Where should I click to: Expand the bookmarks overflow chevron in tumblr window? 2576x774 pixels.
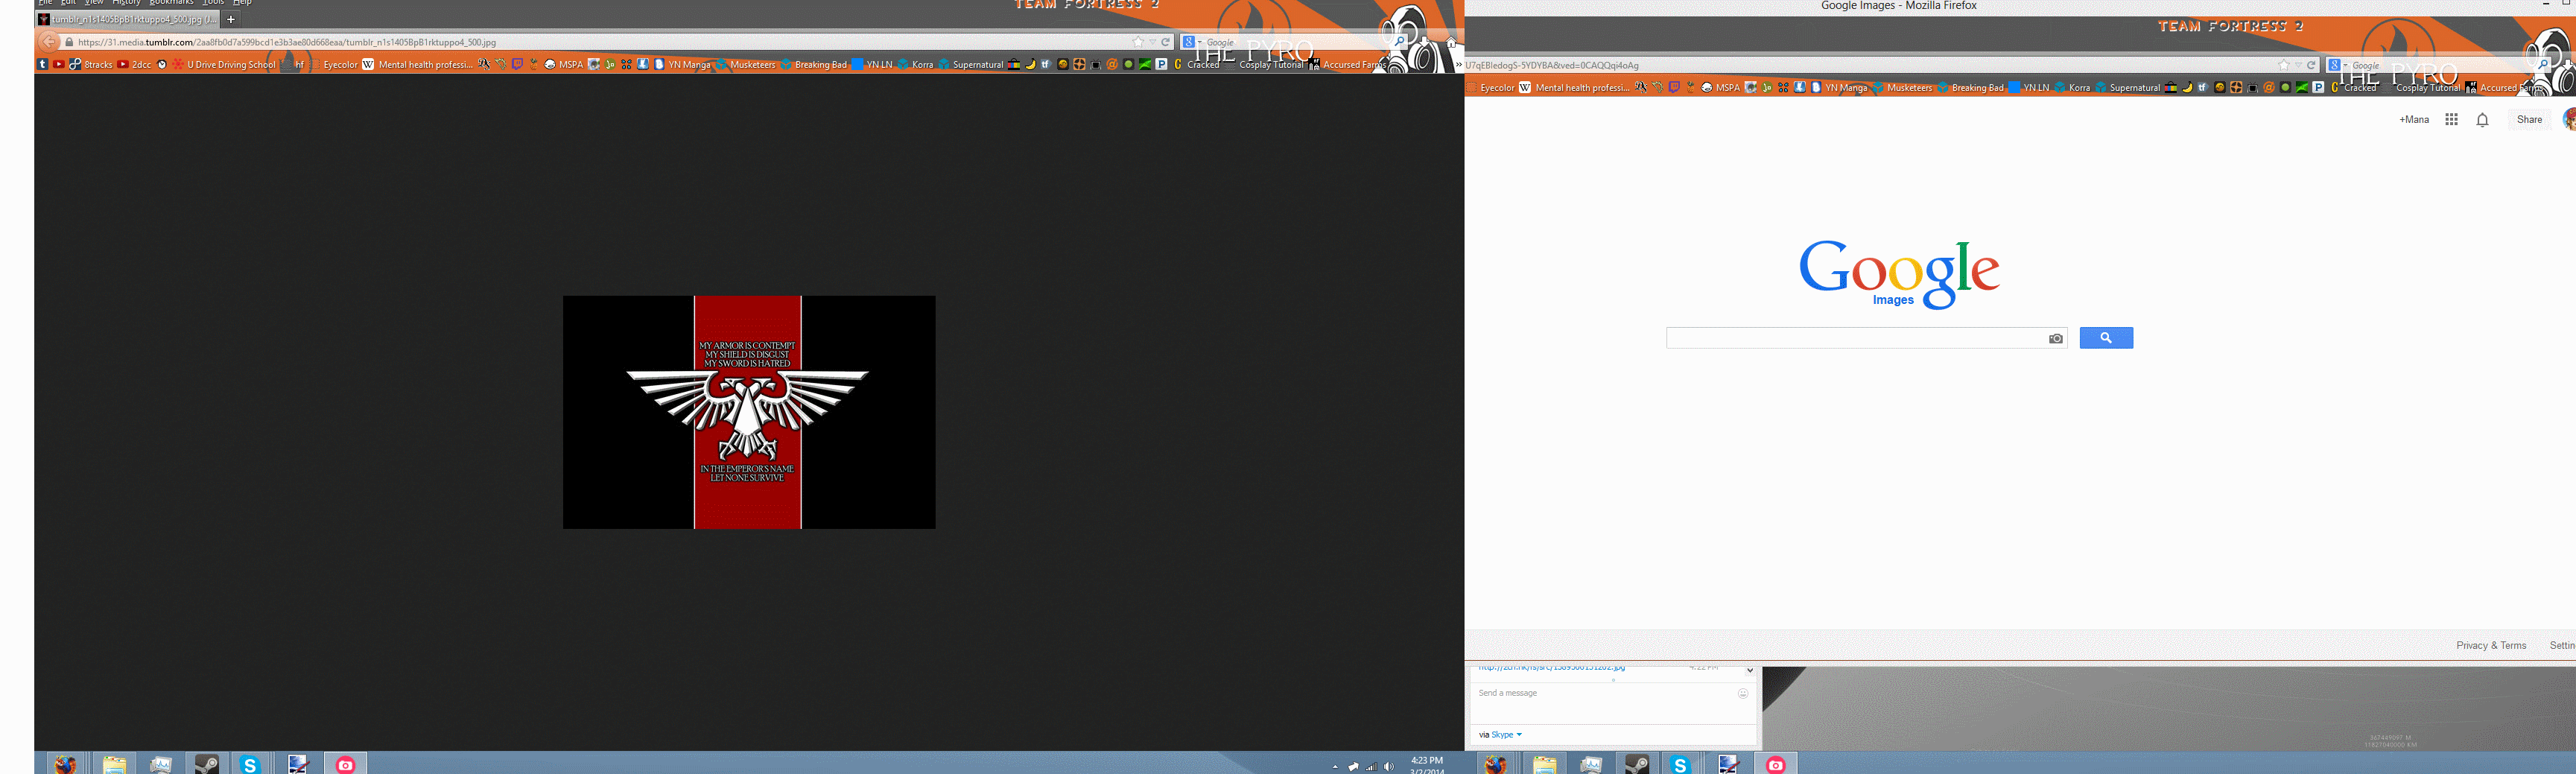(1458, 64)
